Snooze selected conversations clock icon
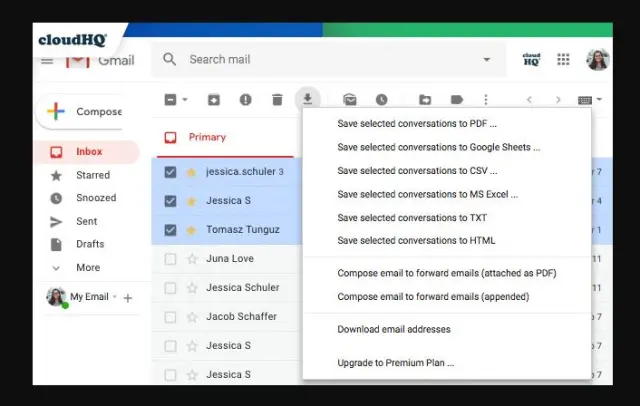640x406 pixels. (x=382, y=100)
